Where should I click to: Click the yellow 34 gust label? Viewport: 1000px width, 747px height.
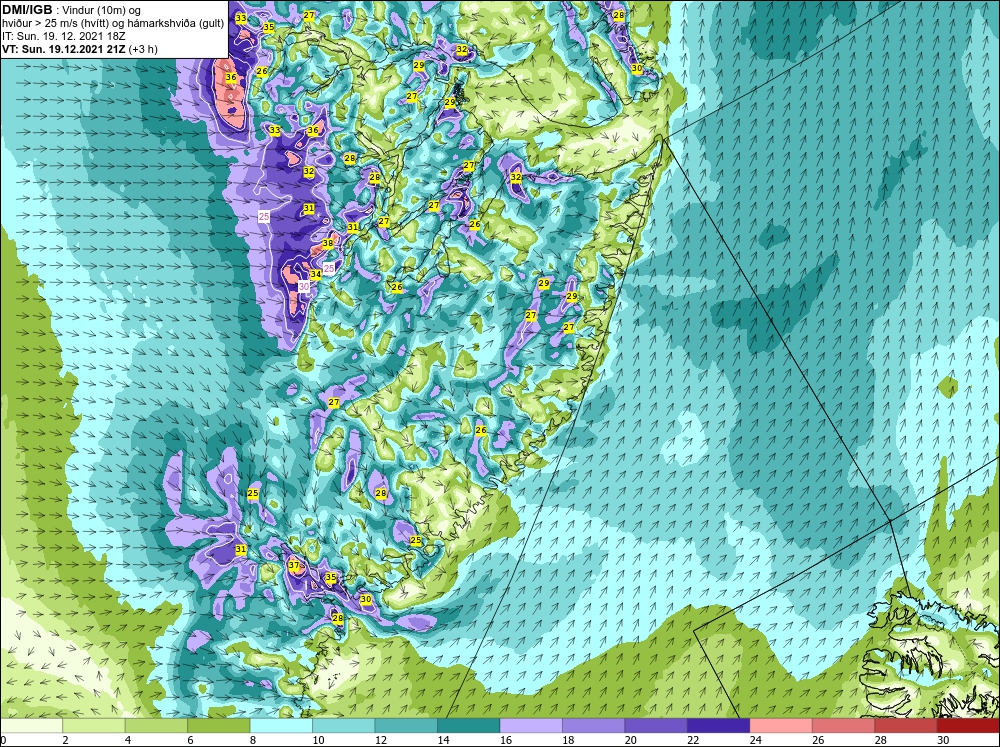[316, 274]
